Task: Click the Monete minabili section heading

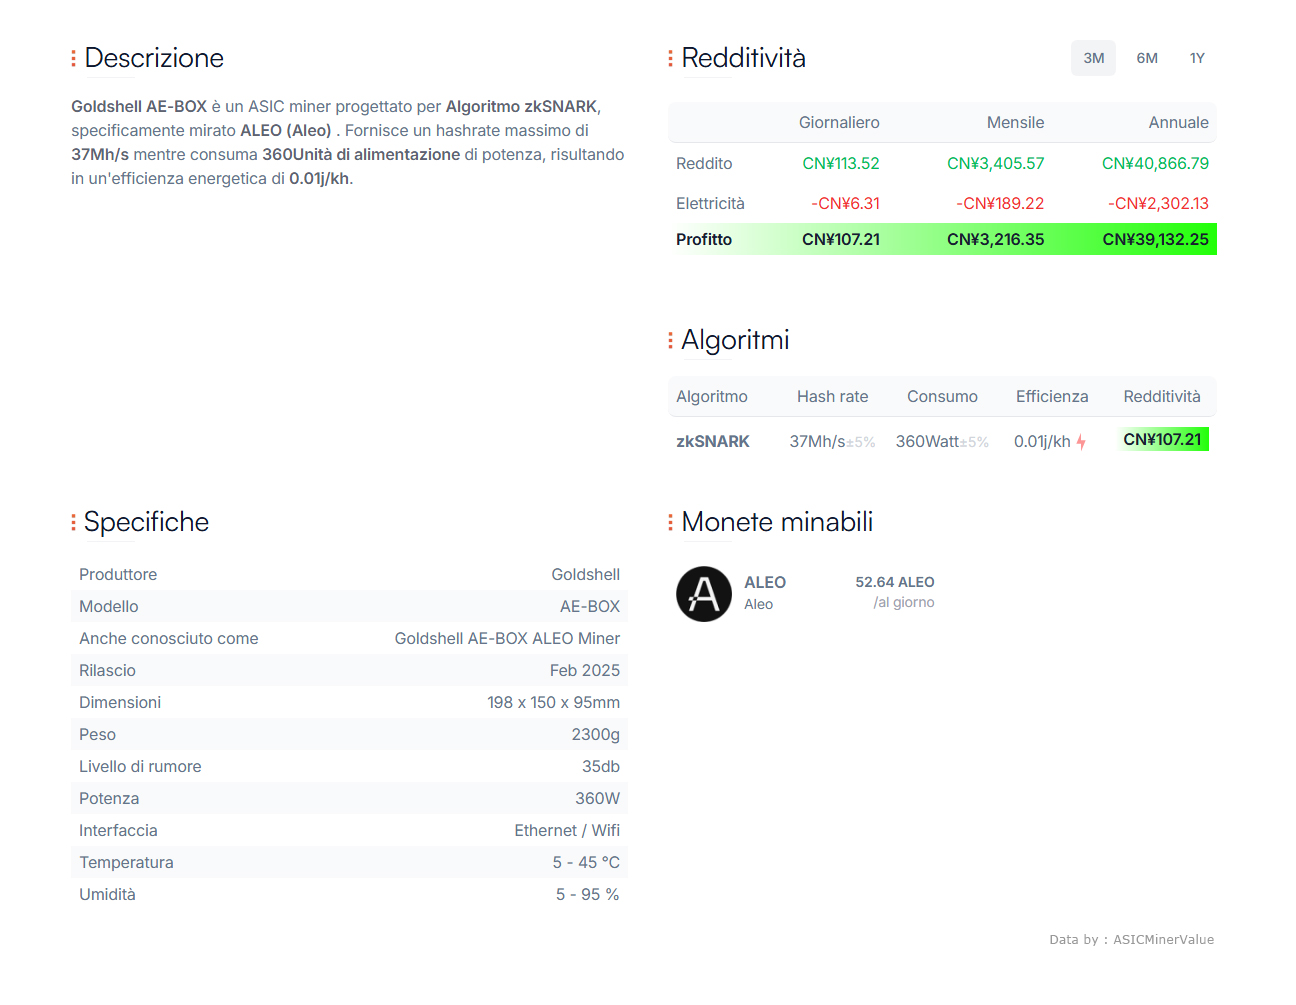Action: [x=777, y=522]
